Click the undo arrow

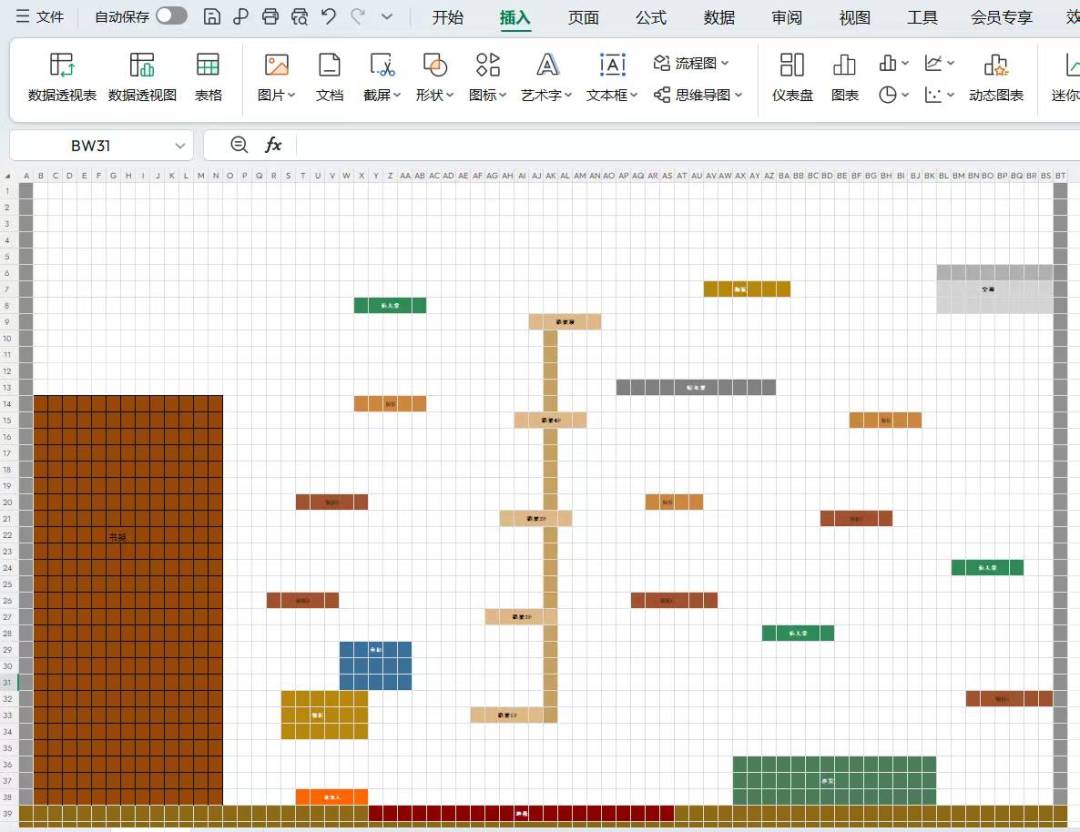[x=329, y=17]
